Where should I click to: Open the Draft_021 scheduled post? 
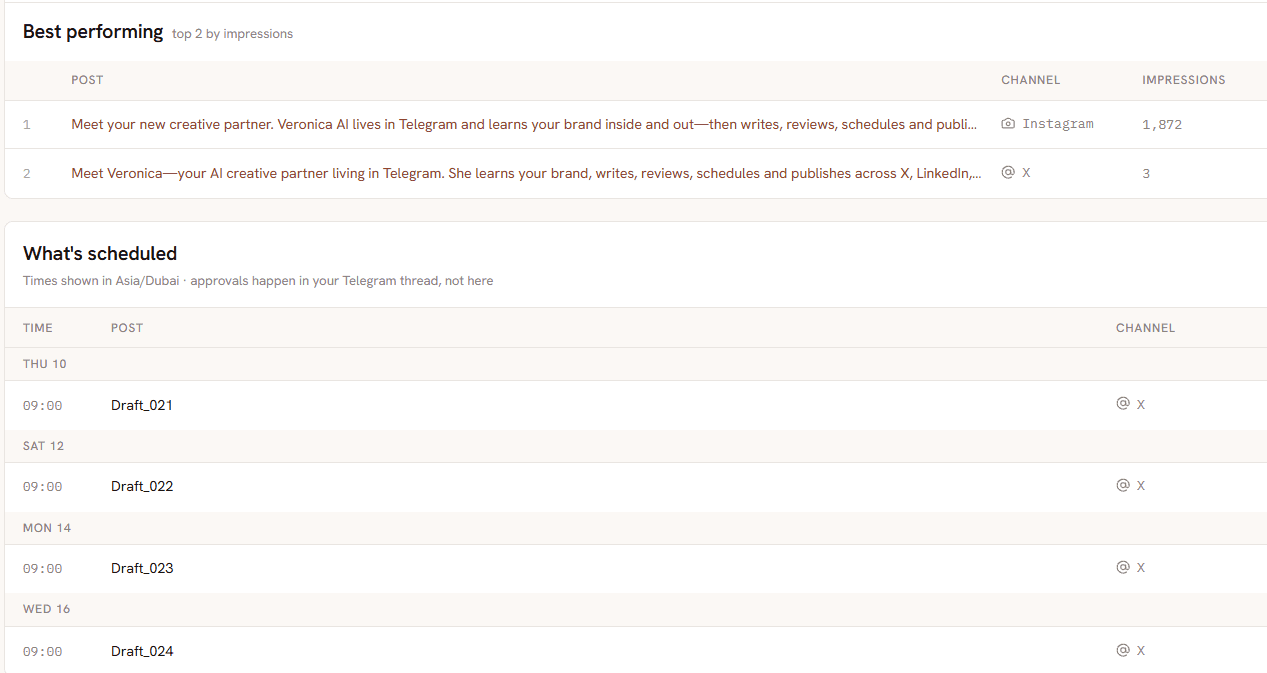click(142, 405)
